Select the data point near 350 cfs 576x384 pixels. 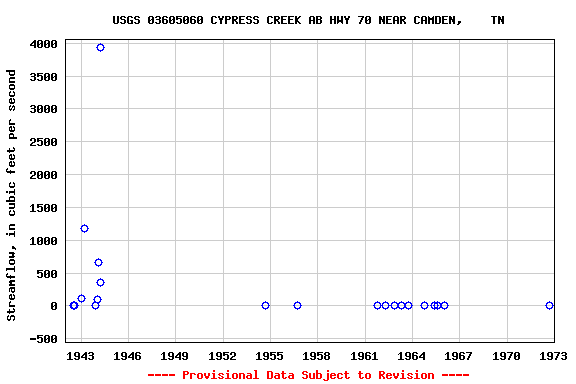click(100, 283)
